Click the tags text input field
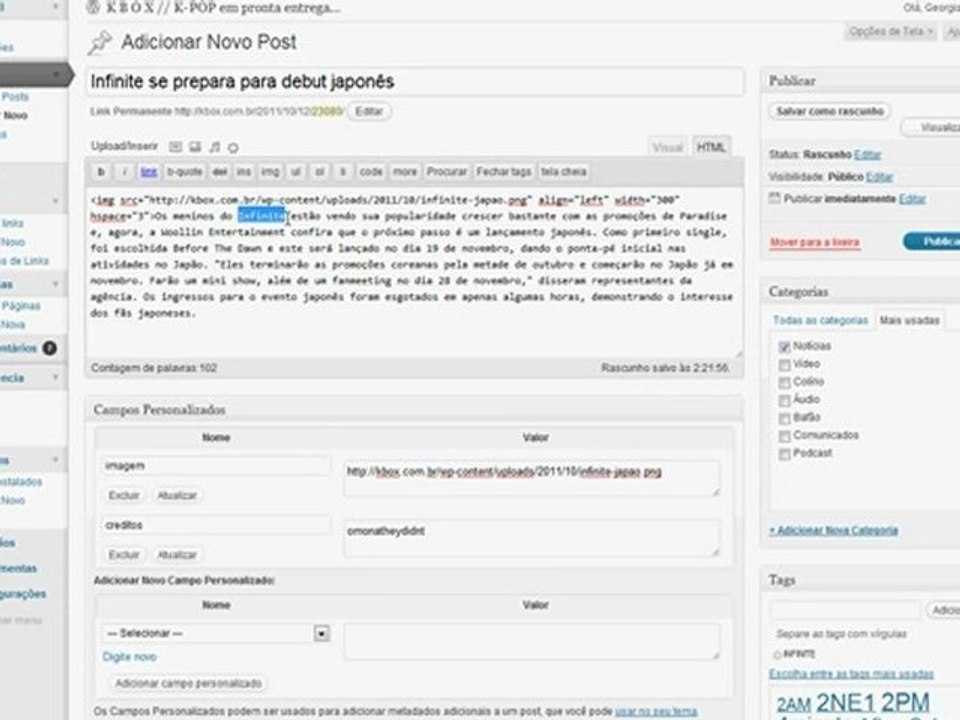The image size is (960, 720). [846, 610]
